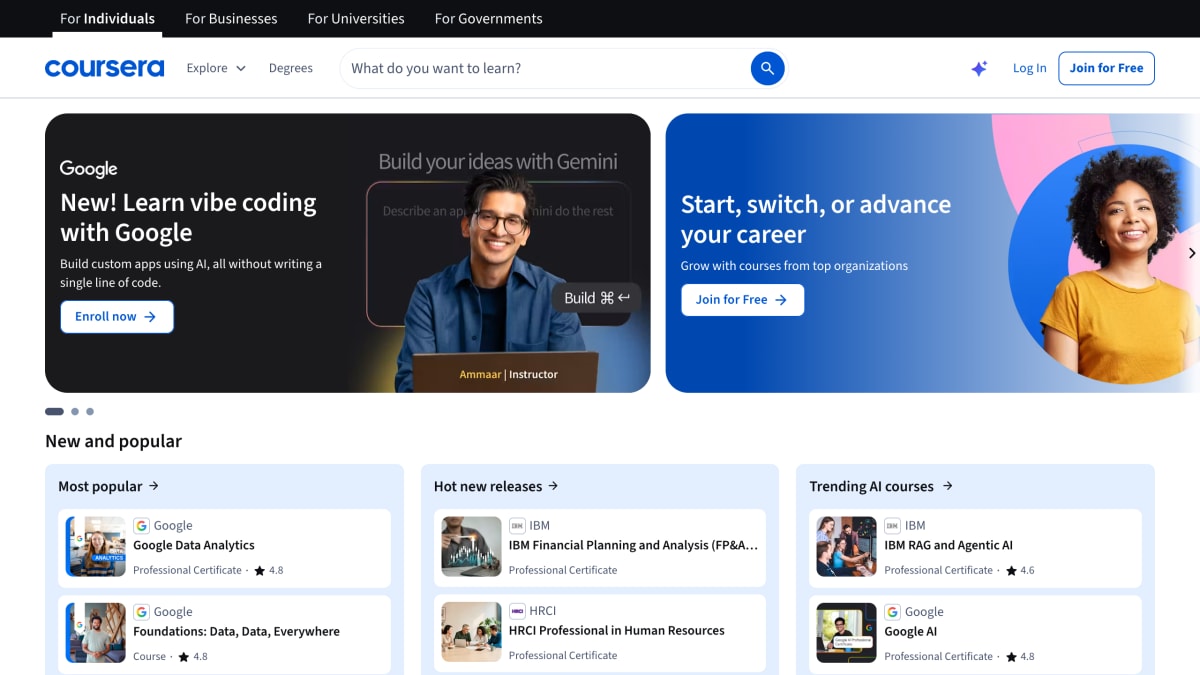Click the 'IBM Financial Planning and Analysis' title
The height and width of the screenshot is (675, 1200).
[x=633, y=545]
